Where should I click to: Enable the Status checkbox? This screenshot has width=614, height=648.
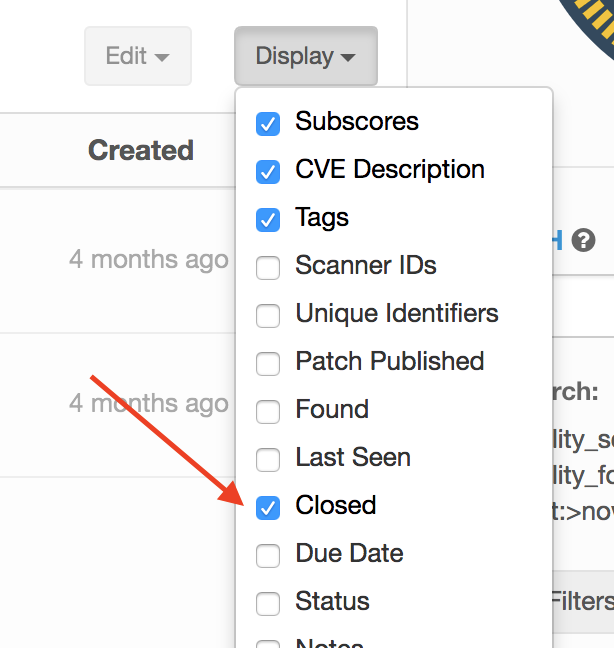pos(268,604)
